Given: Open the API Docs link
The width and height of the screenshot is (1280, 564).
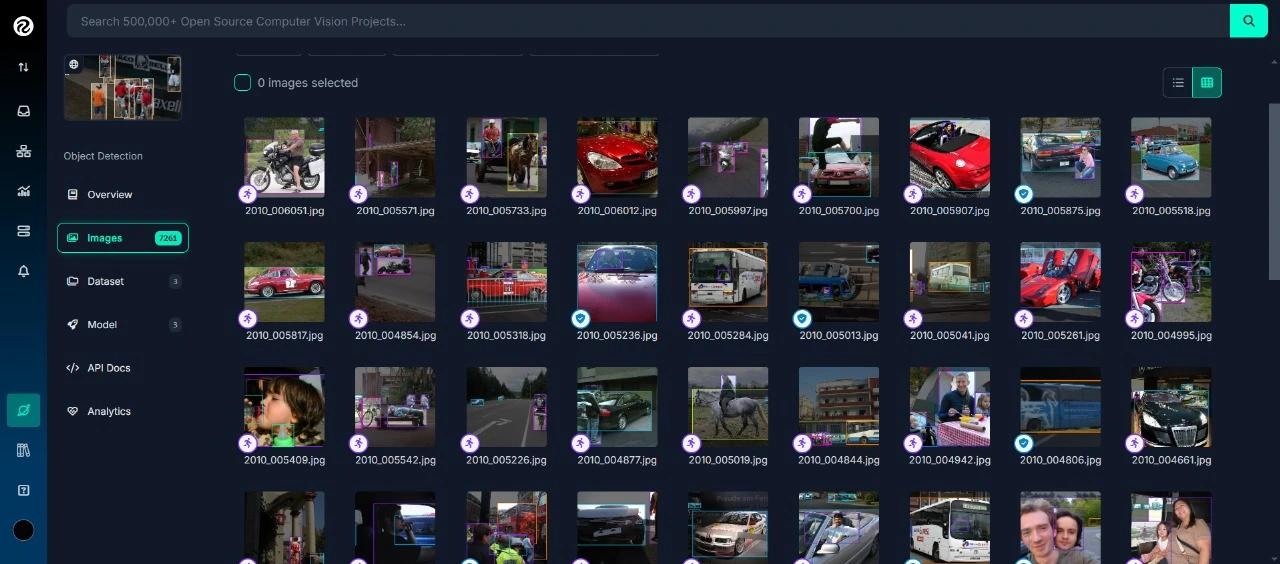Looking at the screenshot, I should click(108, 368).
